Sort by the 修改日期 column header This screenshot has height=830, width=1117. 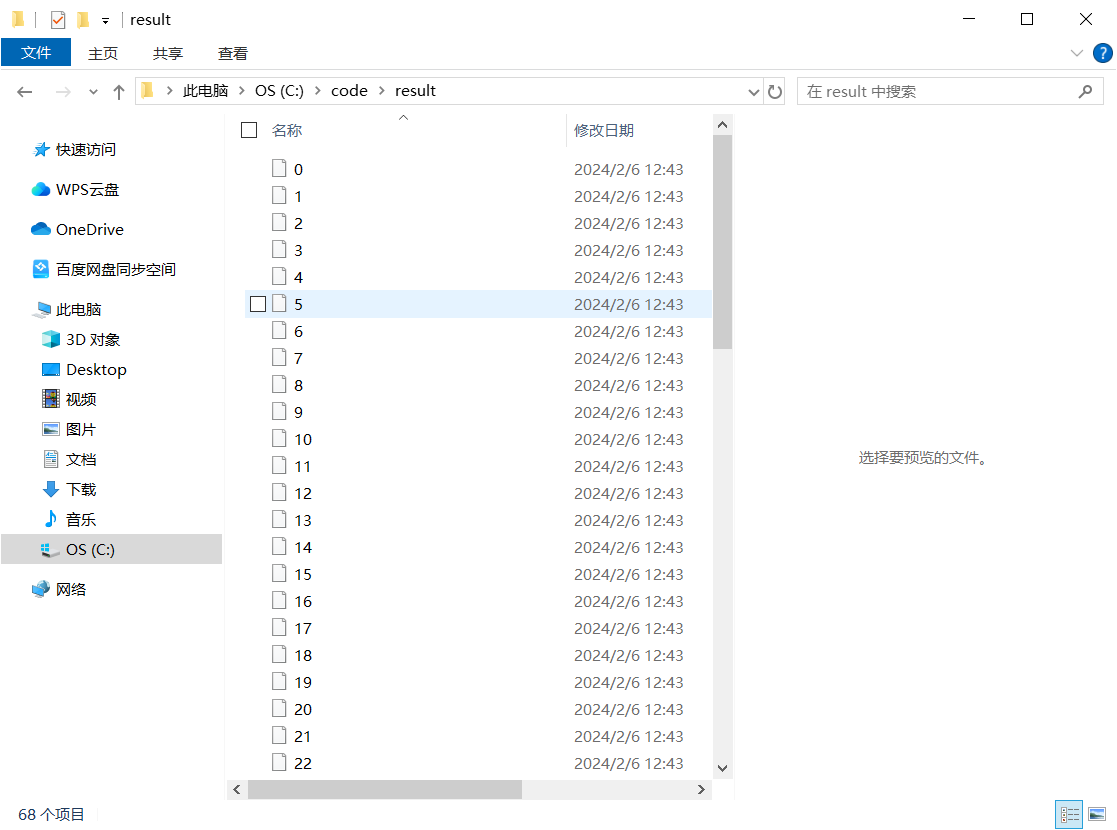603,130
